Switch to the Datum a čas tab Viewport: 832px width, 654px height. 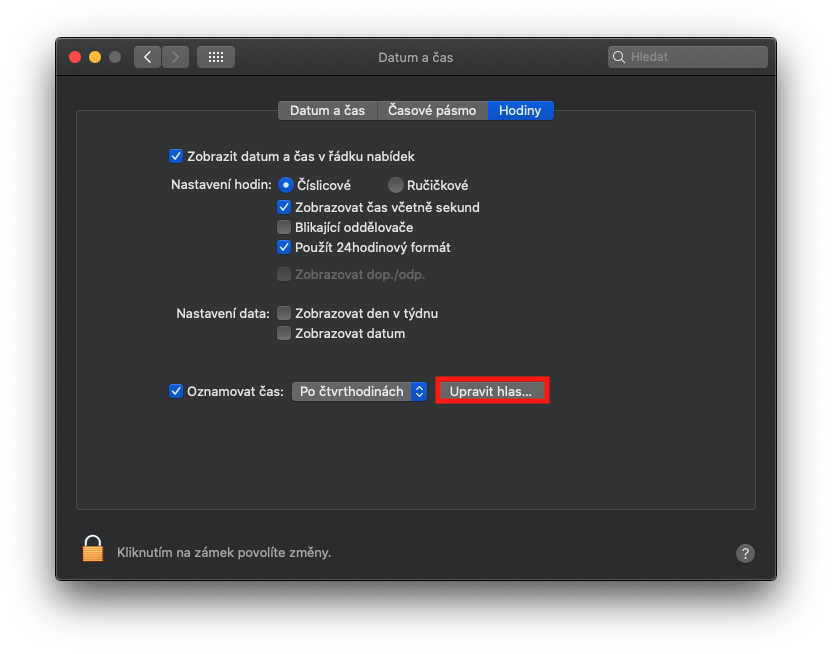pos(327,110)
